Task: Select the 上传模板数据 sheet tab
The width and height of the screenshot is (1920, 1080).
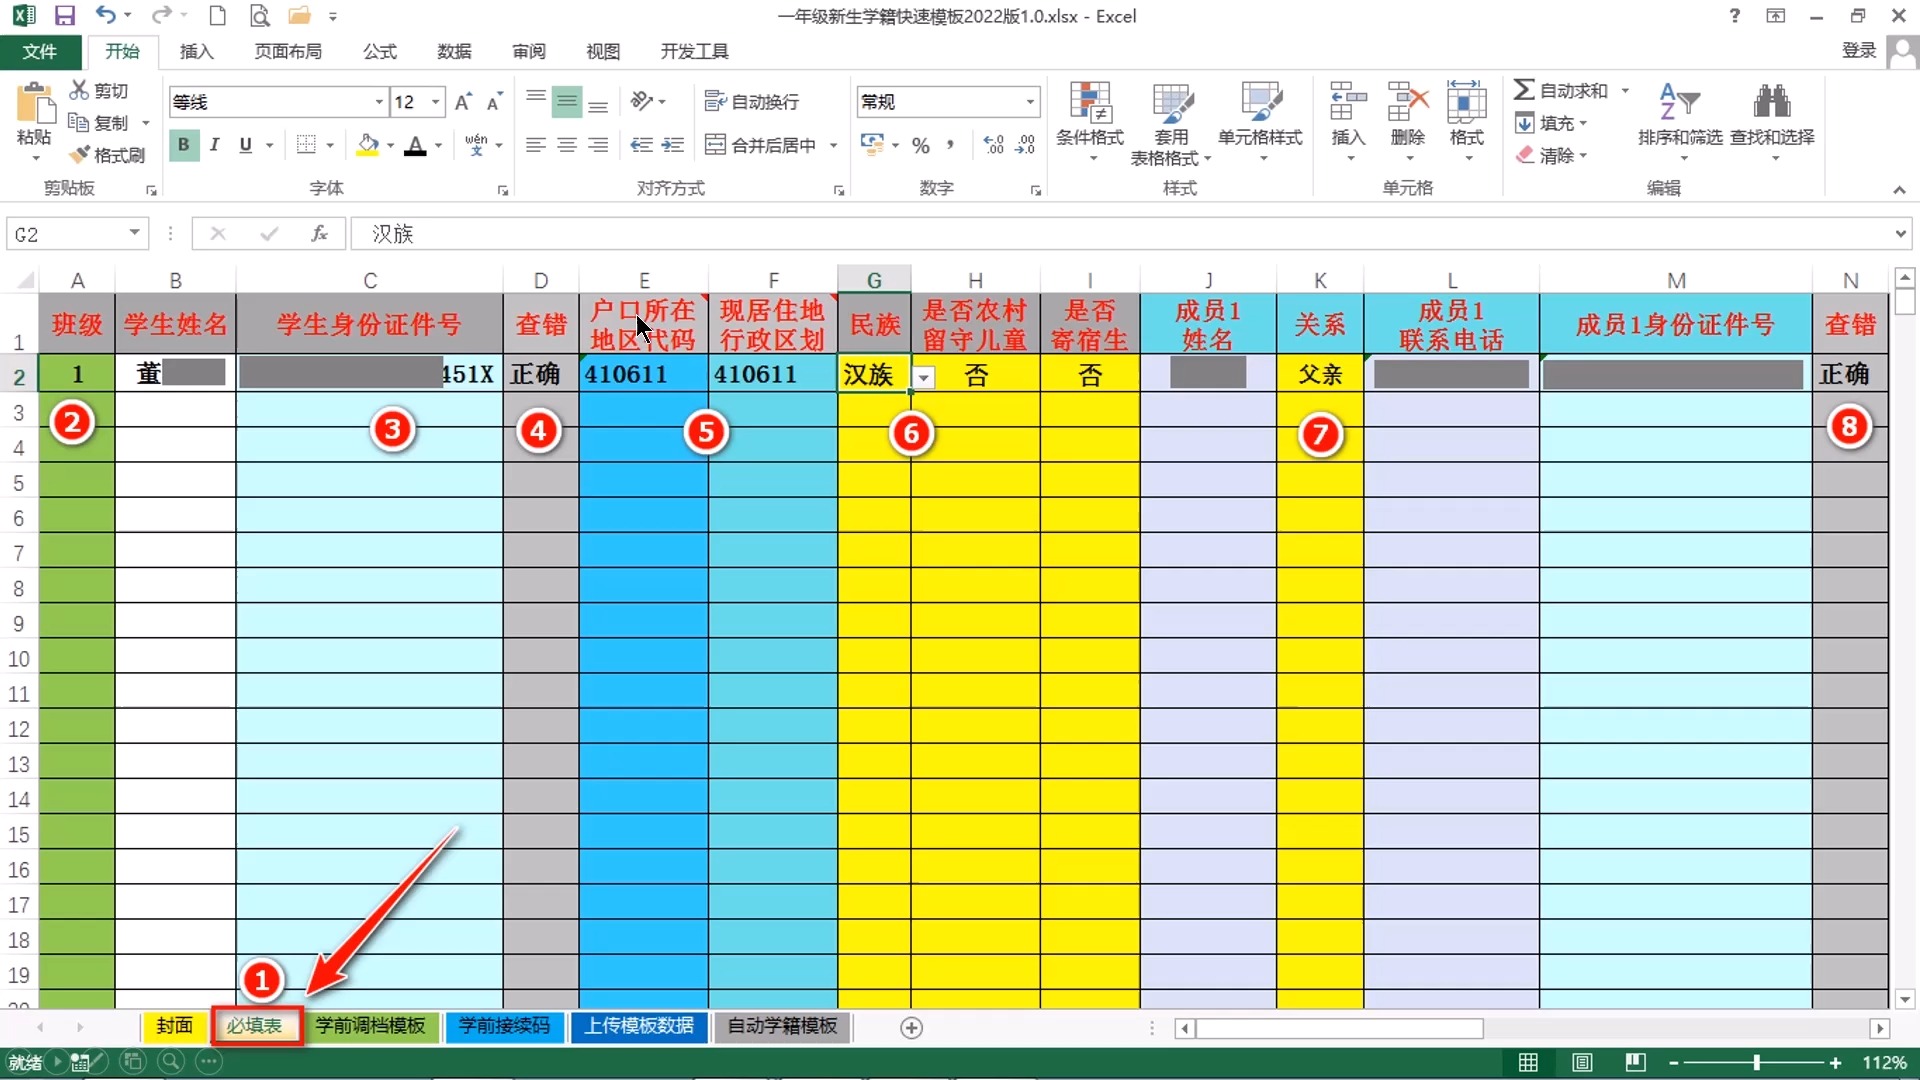Action: pos(639,1026)
